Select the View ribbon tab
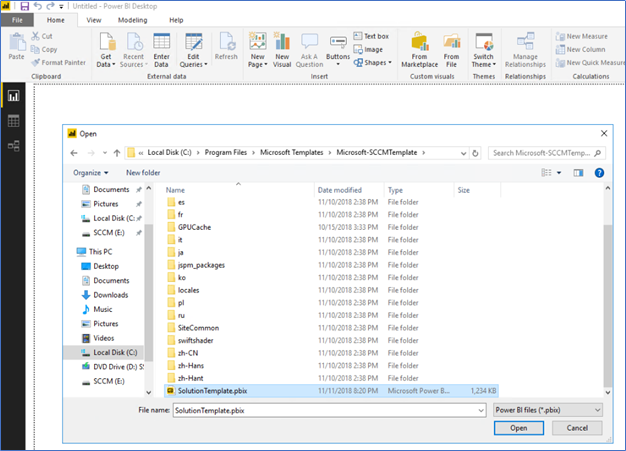The image size is (626, 451). pyautogui.click(x=94, y=20)
